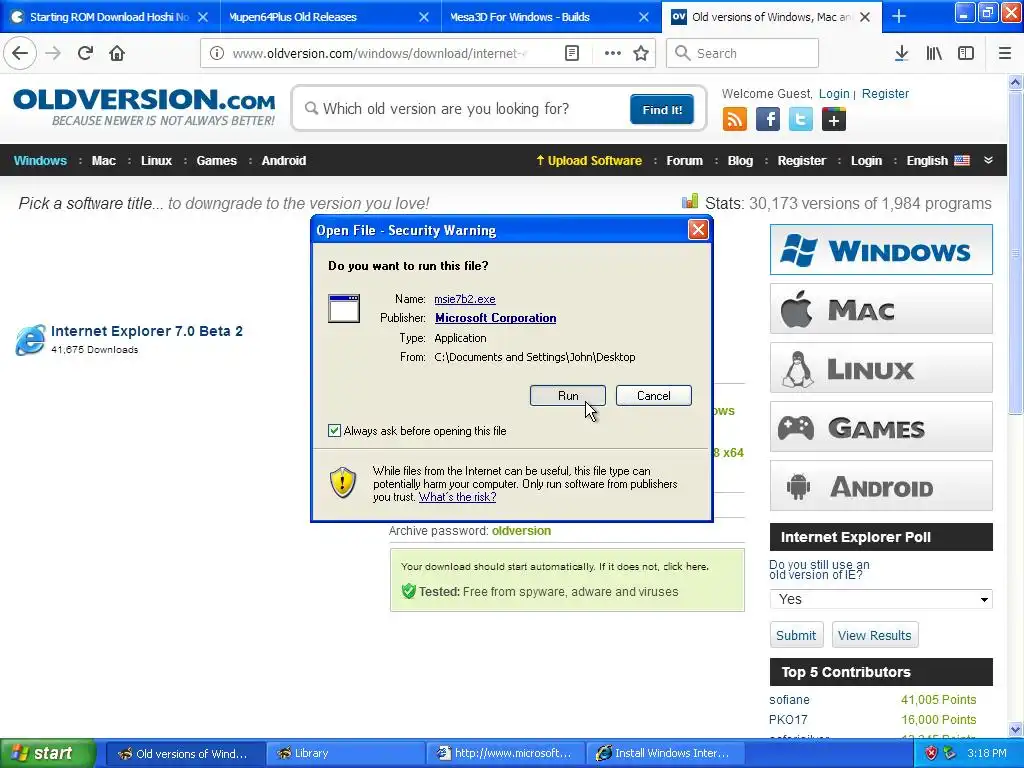The width and height of the screenshot is (1024, 768).
Task: Bookmark this page with the star icon
Action: click(641, 53)
